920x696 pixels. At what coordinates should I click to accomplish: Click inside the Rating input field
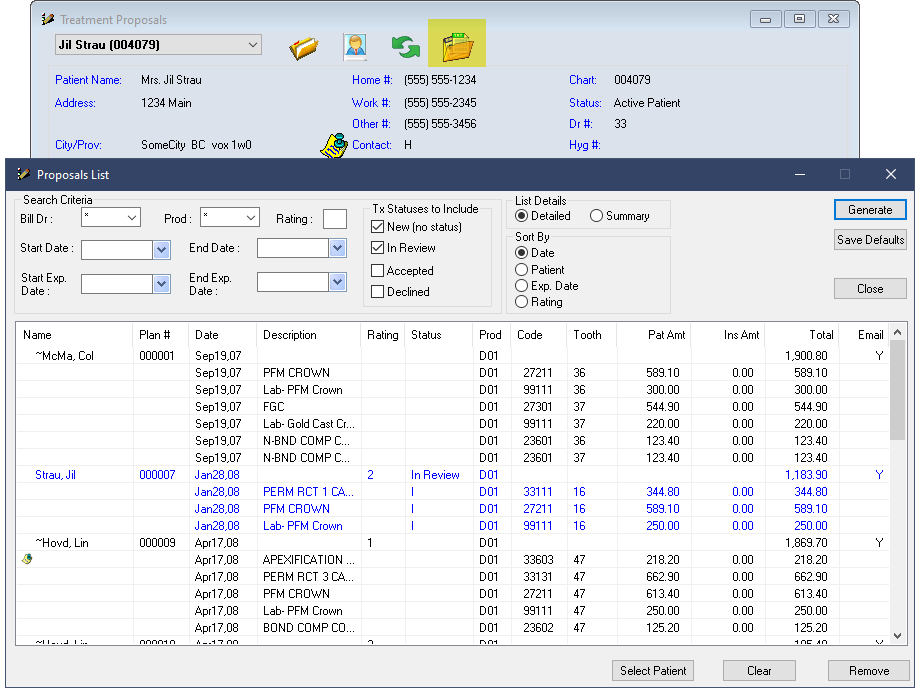click(x=335, y=219)
